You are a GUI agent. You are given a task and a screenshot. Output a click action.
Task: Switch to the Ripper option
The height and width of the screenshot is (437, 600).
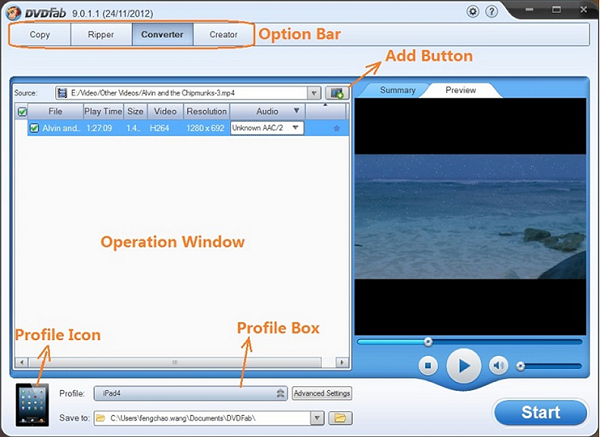click(x=101, y=34)
